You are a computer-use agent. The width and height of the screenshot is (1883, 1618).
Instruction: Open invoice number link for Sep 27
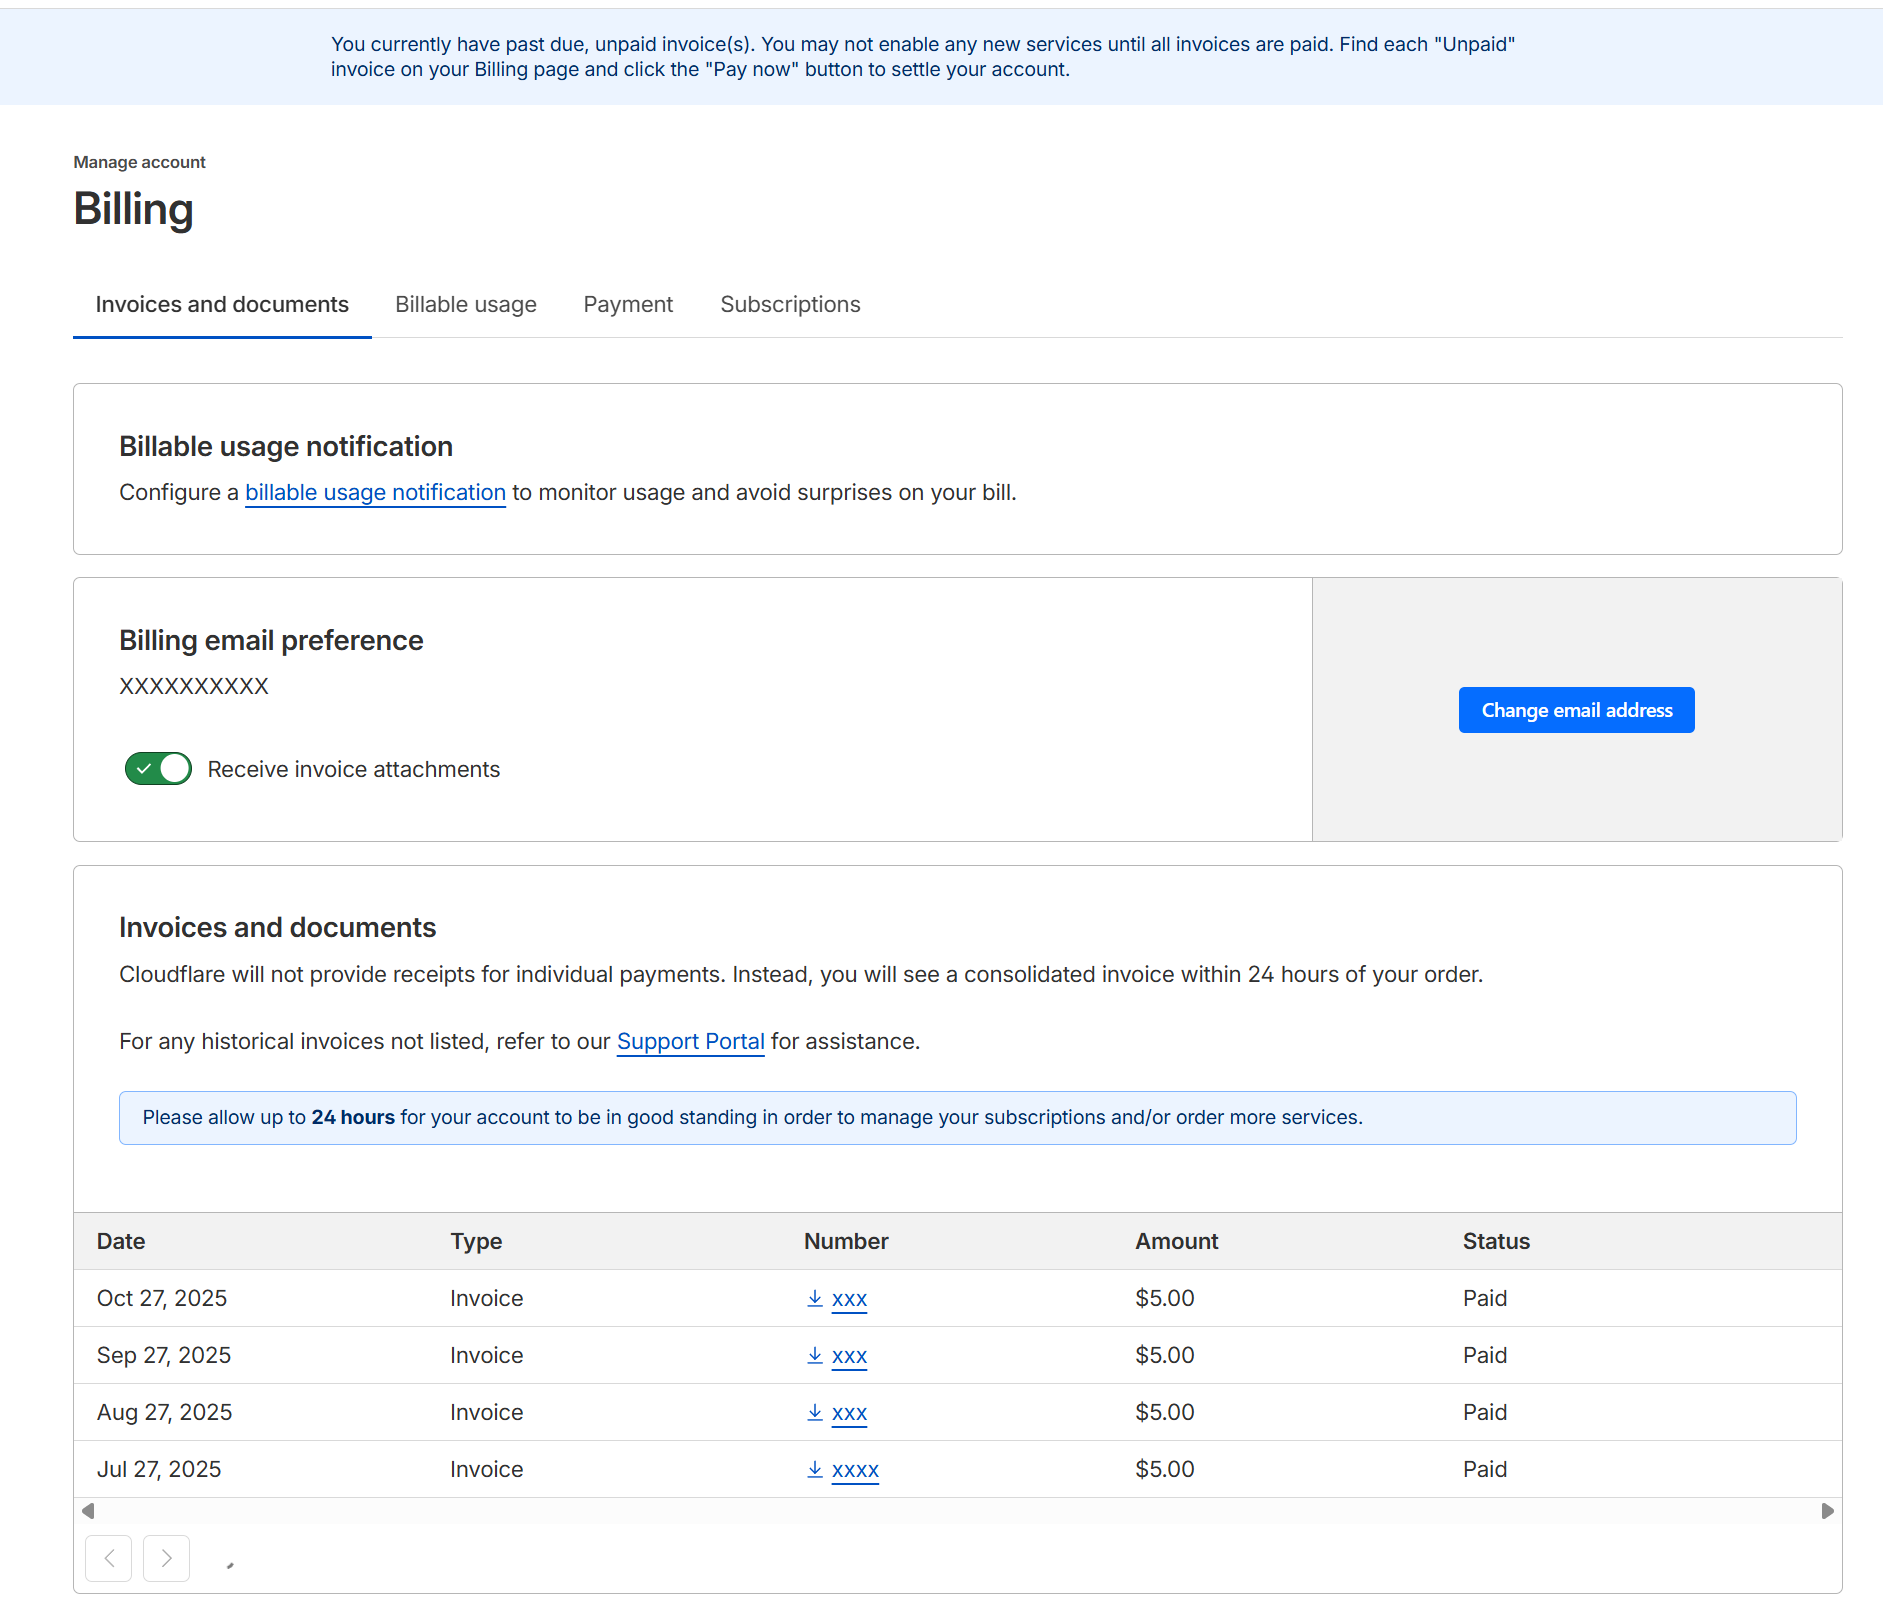click(849, 1356)
